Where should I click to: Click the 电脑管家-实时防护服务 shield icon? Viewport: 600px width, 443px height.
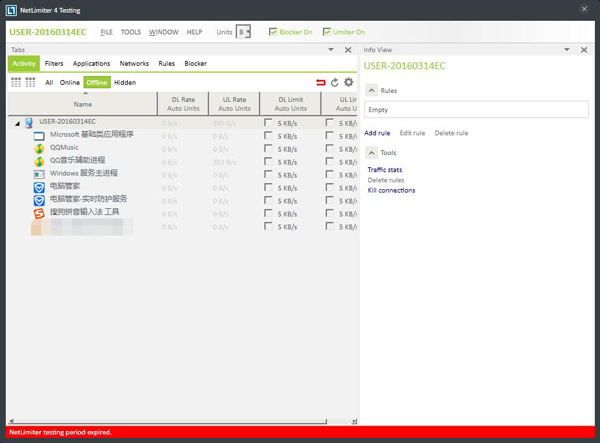coord(39,200)
